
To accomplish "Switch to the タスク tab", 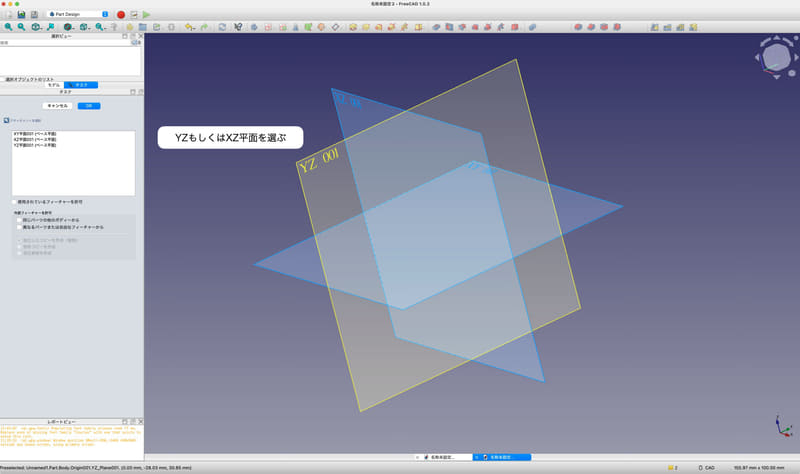I will pyautogui.click(x=81, y=85).
